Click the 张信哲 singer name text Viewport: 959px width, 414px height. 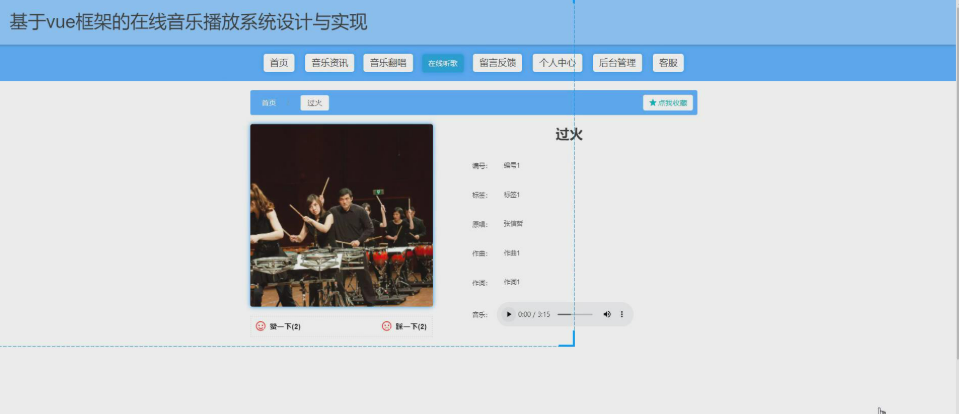click(x=513, y=224)
